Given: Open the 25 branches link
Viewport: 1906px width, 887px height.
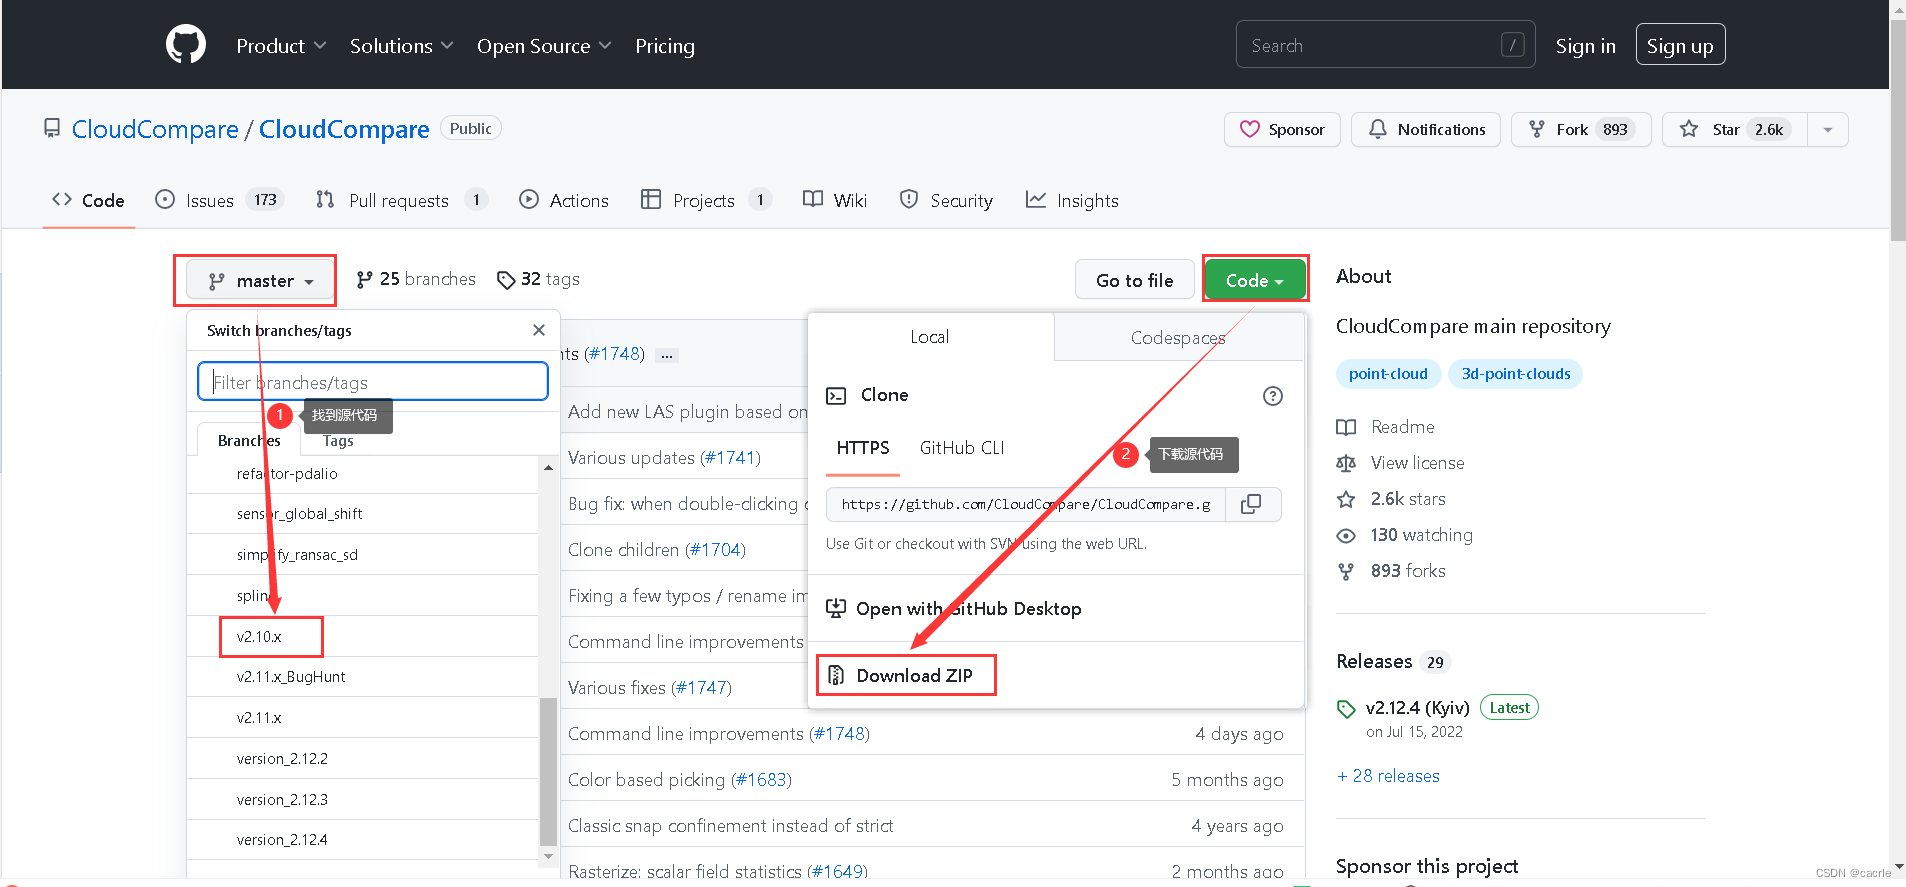Looking at the screenshot, I should pyautogui.click(x=416, y=279).
